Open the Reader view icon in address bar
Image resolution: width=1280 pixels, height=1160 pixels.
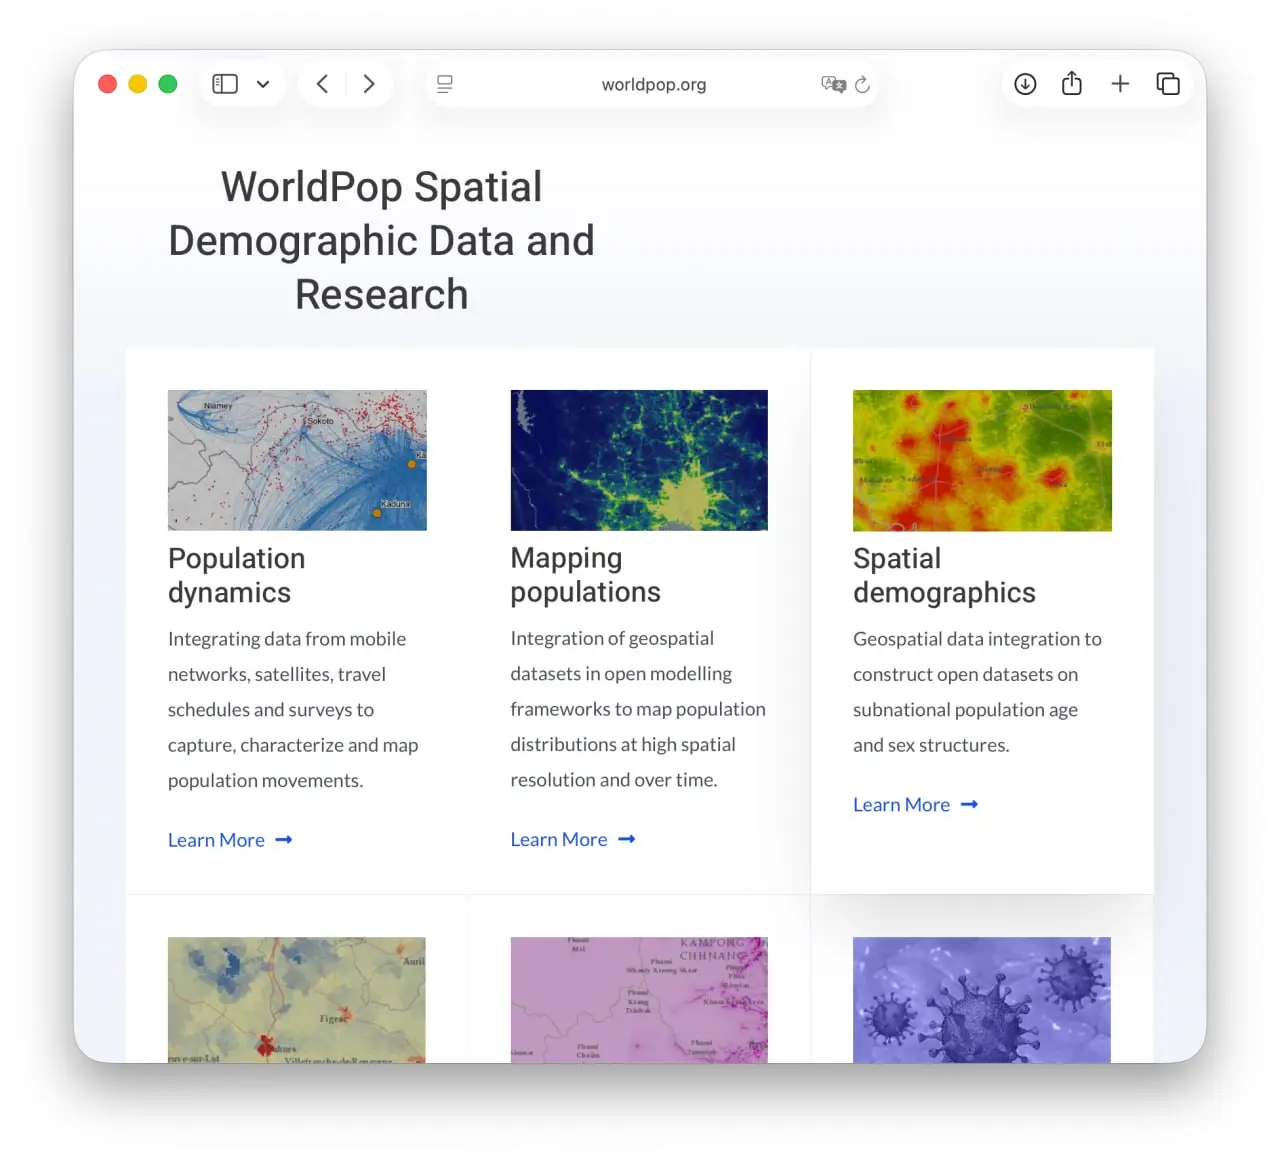[x=445, y=84]
